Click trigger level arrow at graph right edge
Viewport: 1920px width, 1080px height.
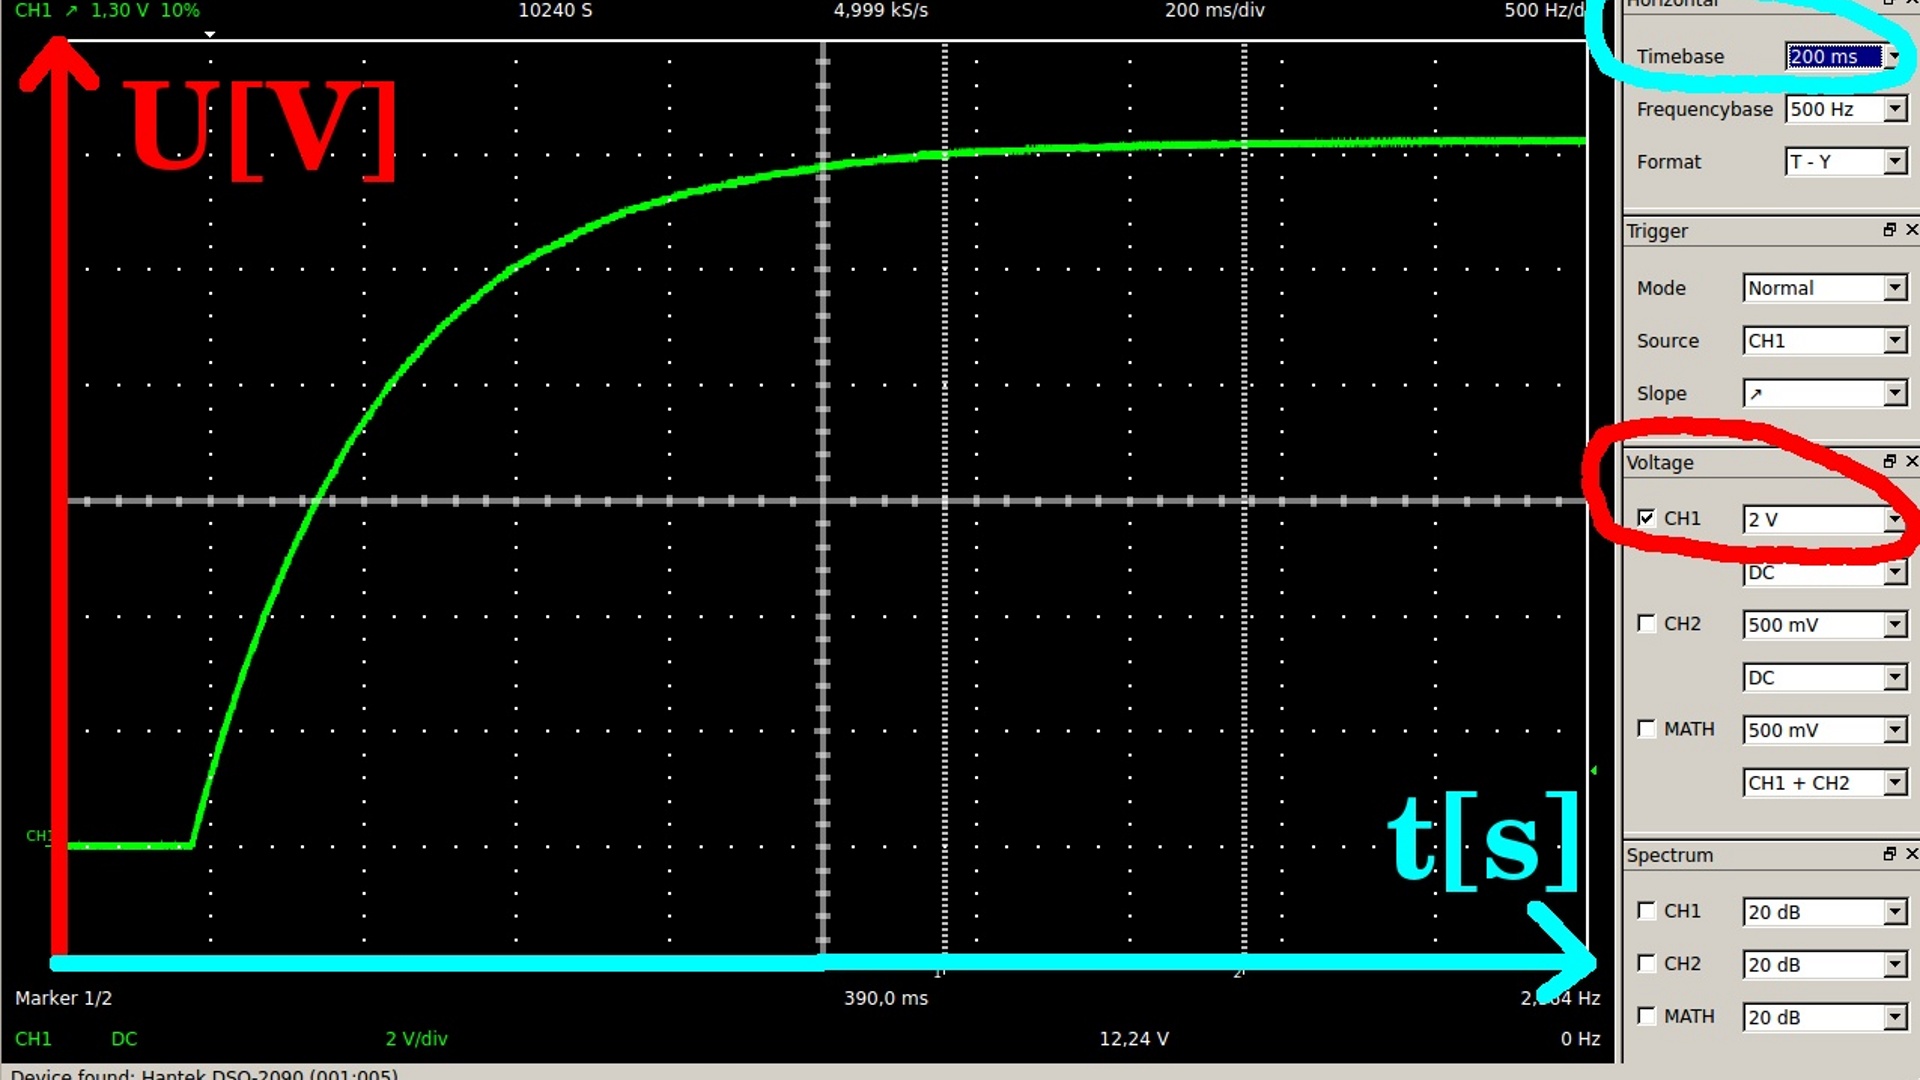click(x=1593, y=770)
